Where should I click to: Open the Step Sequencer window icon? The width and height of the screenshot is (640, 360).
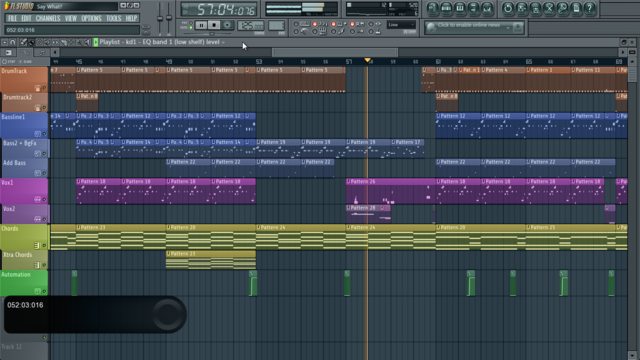click(447, 9)
